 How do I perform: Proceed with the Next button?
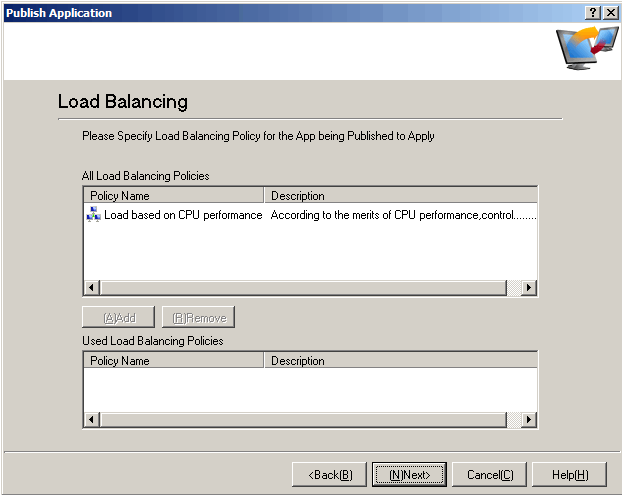409,474
